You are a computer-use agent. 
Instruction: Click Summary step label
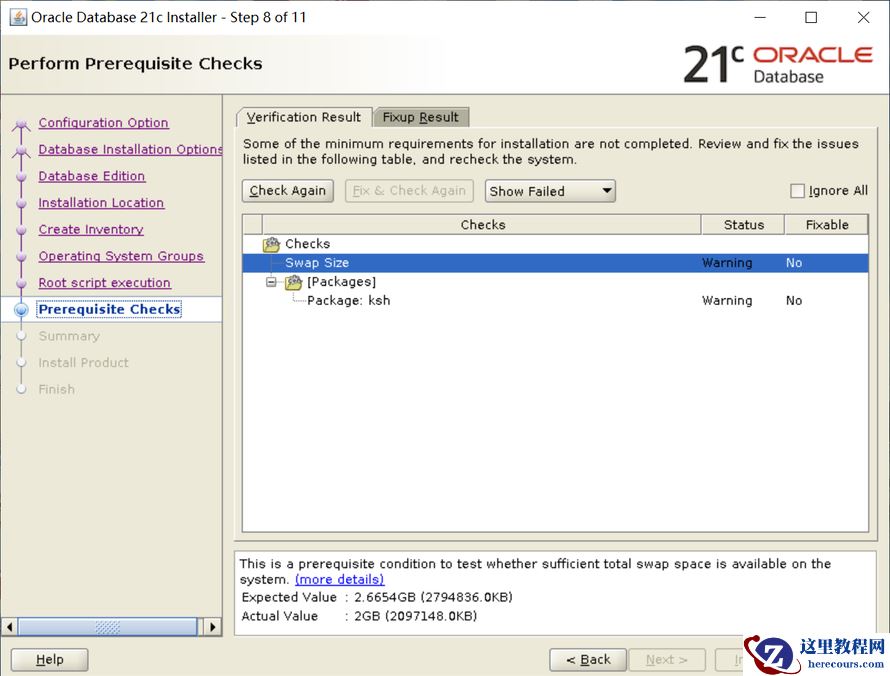click(x=69, y=336)
